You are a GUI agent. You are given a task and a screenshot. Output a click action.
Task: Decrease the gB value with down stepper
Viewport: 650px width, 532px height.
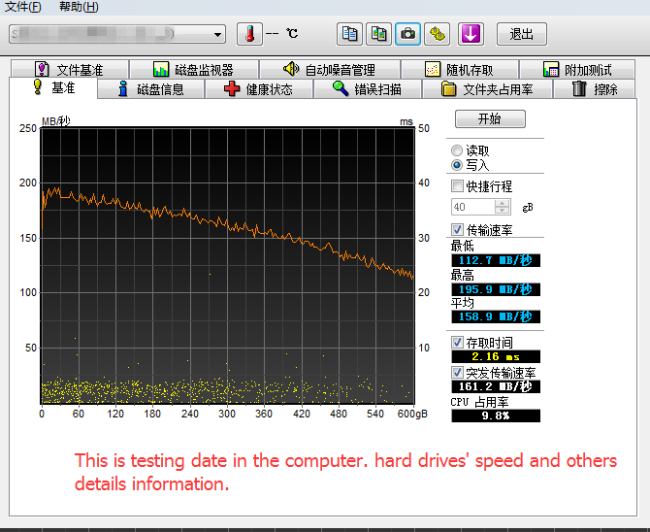pos(502,211)
